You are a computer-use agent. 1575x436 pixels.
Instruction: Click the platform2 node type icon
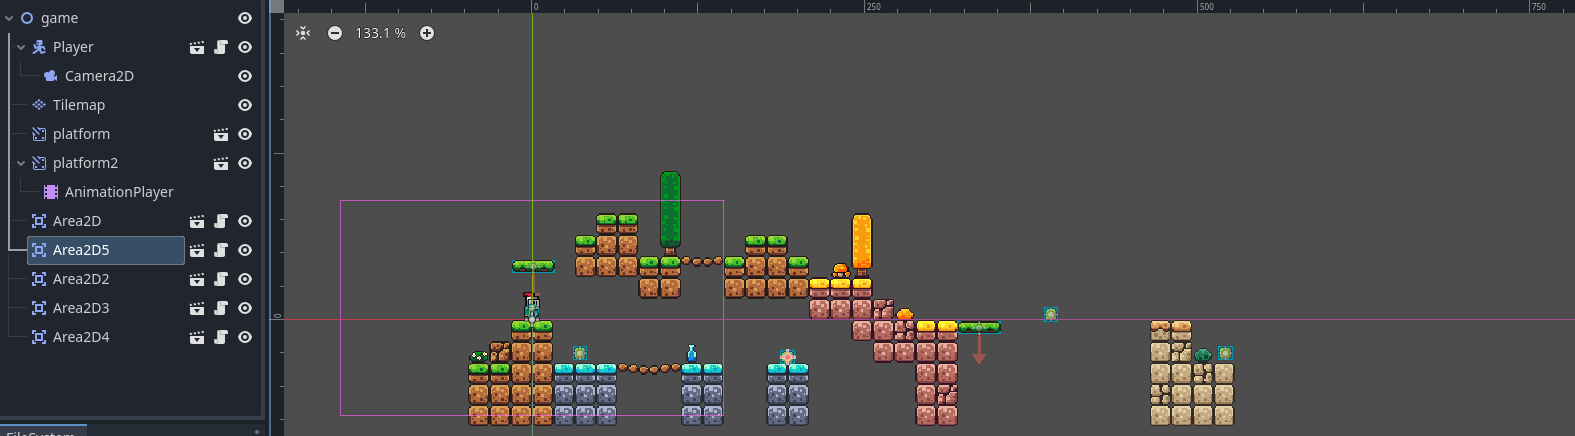(39, 163)
